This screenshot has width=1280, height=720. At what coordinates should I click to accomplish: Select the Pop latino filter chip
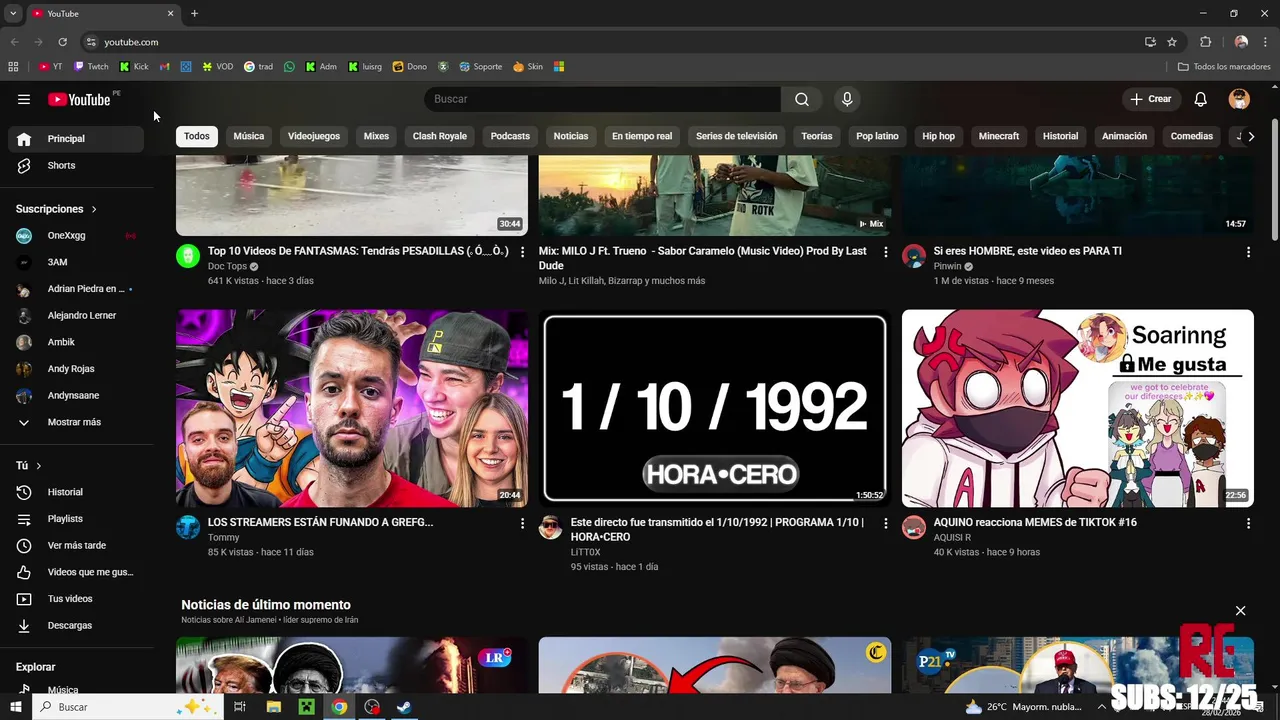pyautogui.click(x=877, y=136)
